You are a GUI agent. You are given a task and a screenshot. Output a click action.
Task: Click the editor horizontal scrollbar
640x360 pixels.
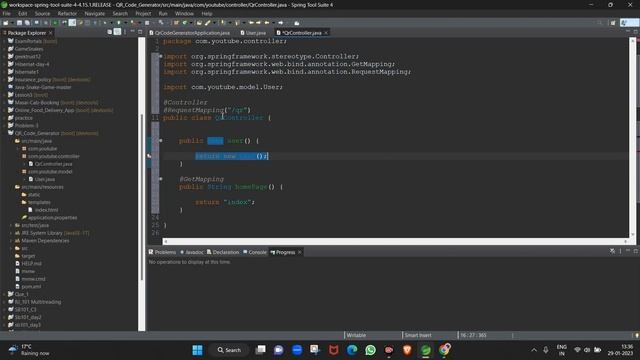[395, 241]
